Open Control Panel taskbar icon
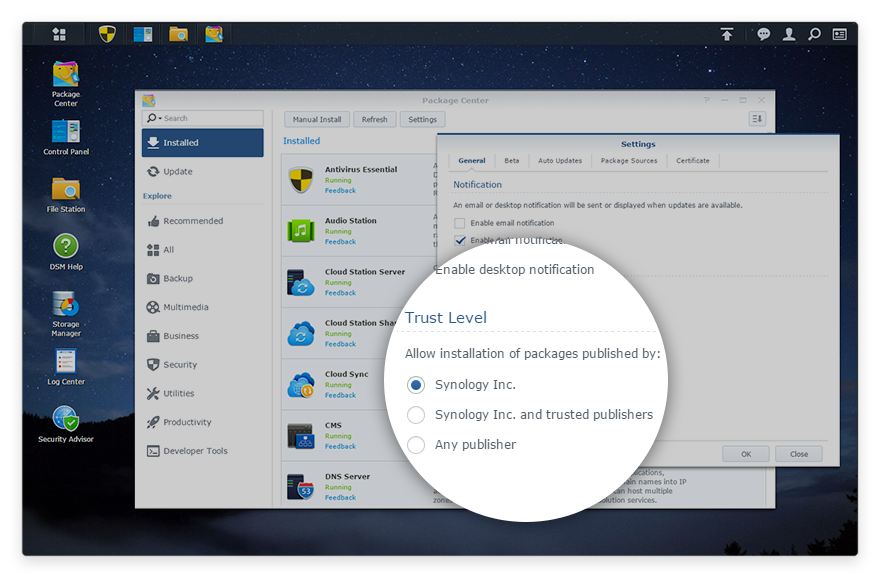This screenshot has width=880, height=575. click(143, 34)
